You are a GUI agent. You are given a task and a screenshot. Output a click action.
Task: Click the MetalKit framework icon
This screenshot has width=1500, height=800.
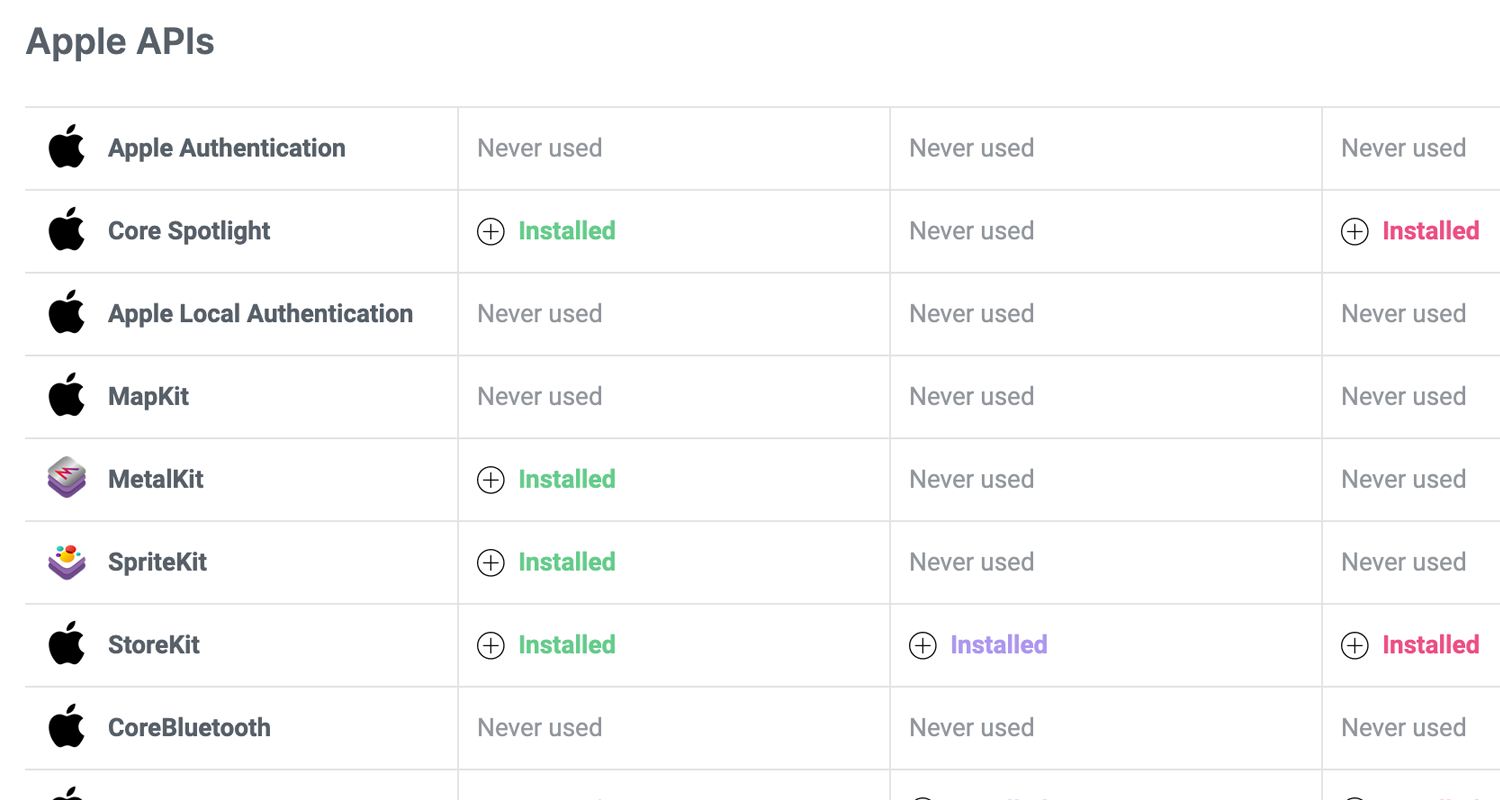[67, 479]
